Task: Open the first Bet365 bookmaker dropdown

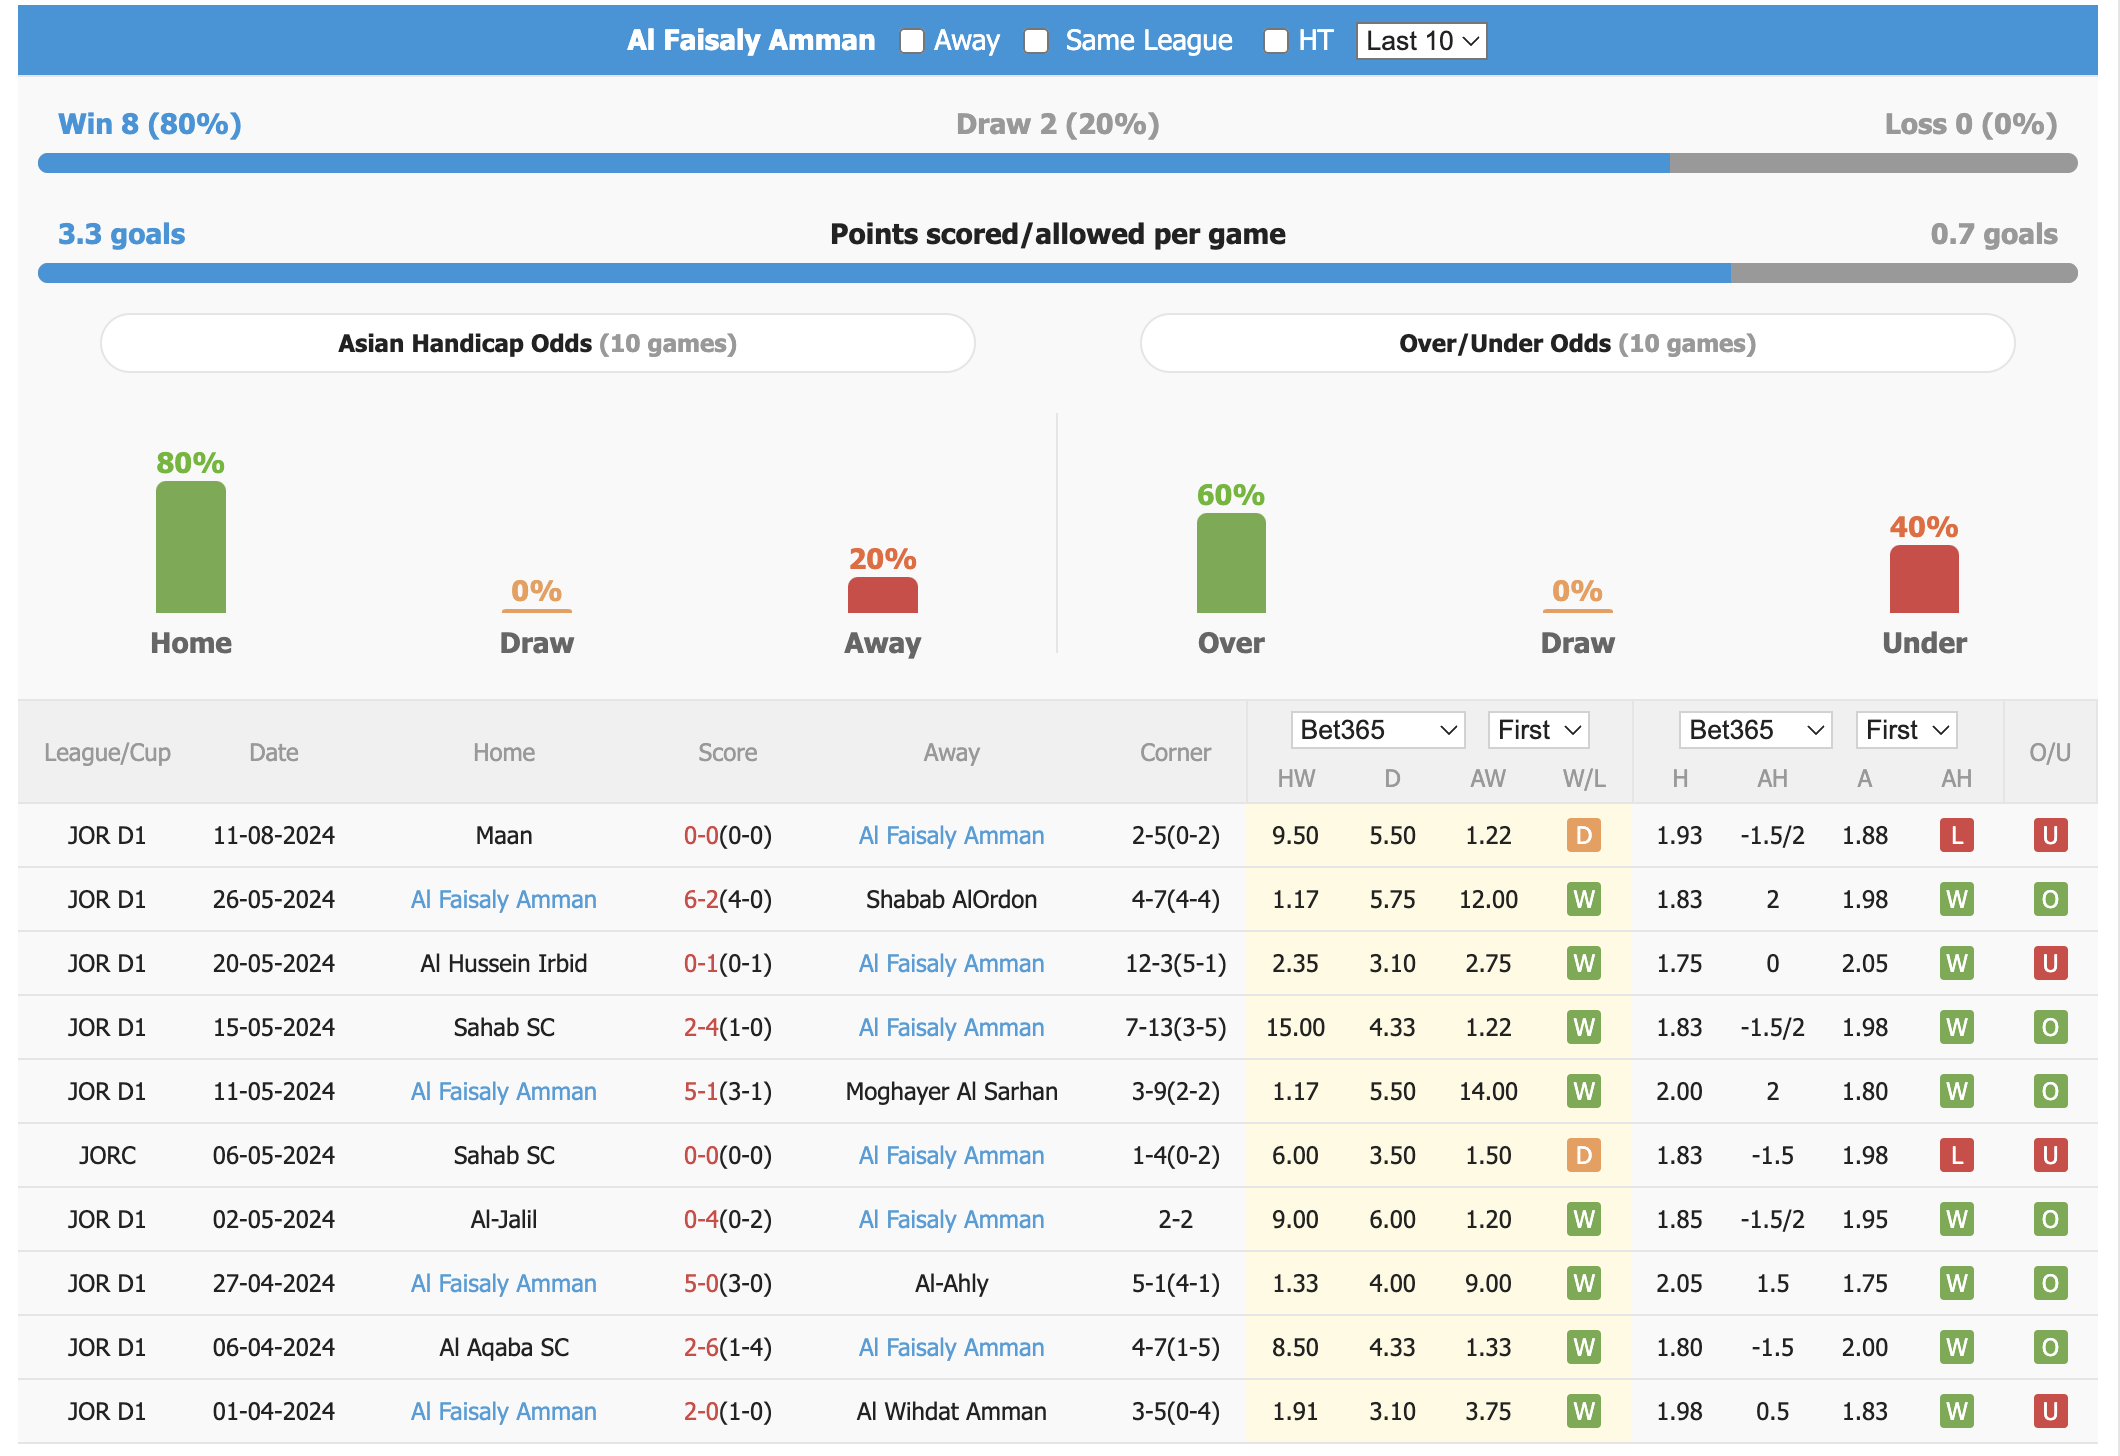Action: click(x=1377, y=730)
